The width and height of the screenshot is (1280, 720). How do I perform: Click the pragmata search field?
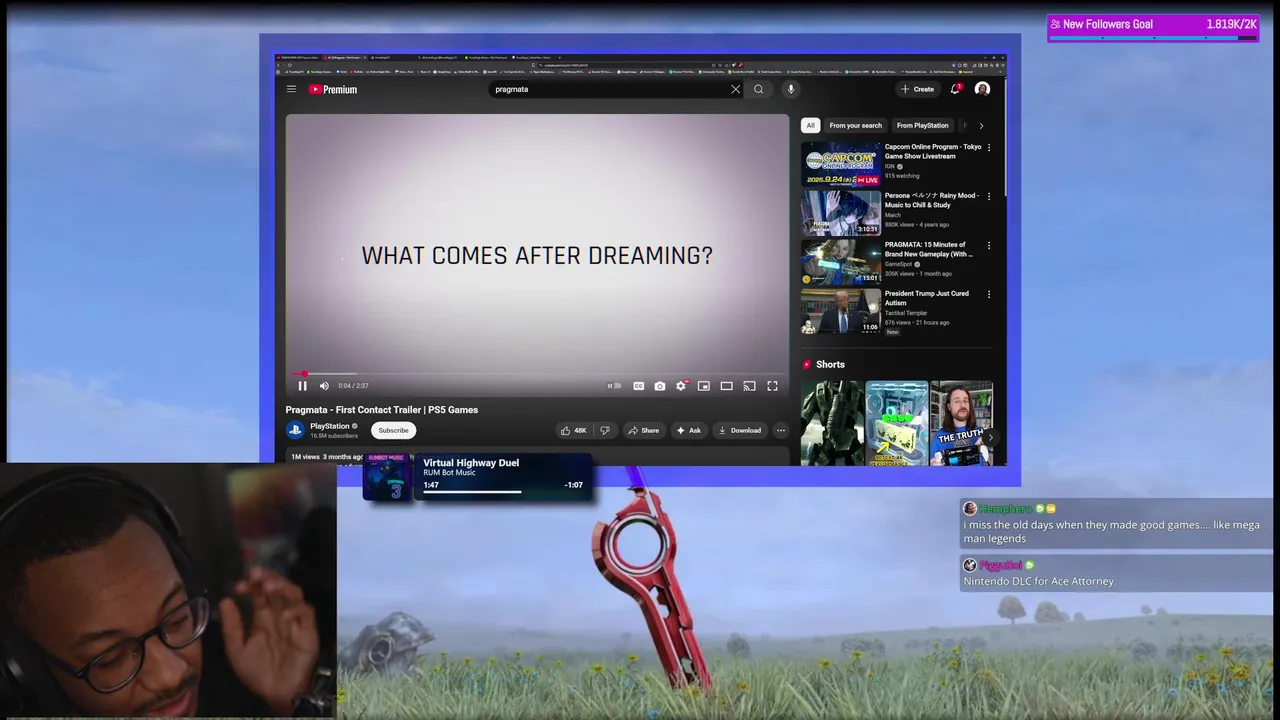tap(610, 89)
